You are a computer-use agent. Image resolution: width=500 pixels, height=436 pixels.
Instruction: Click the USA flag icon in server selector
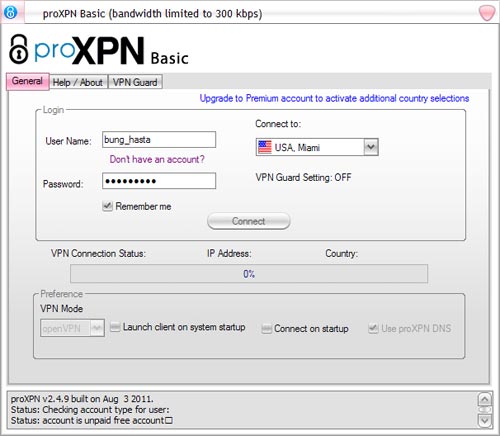265,147
